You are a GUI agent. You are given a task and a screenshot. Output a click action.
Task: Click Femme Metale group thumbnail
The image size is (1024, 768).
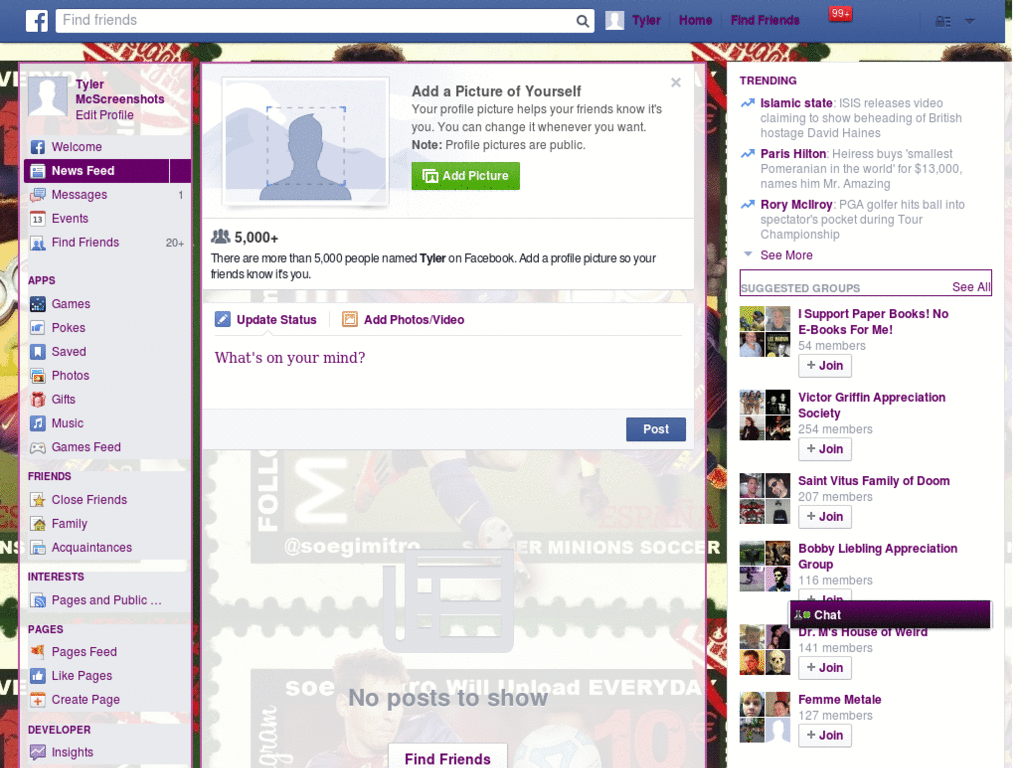point(765,717)
